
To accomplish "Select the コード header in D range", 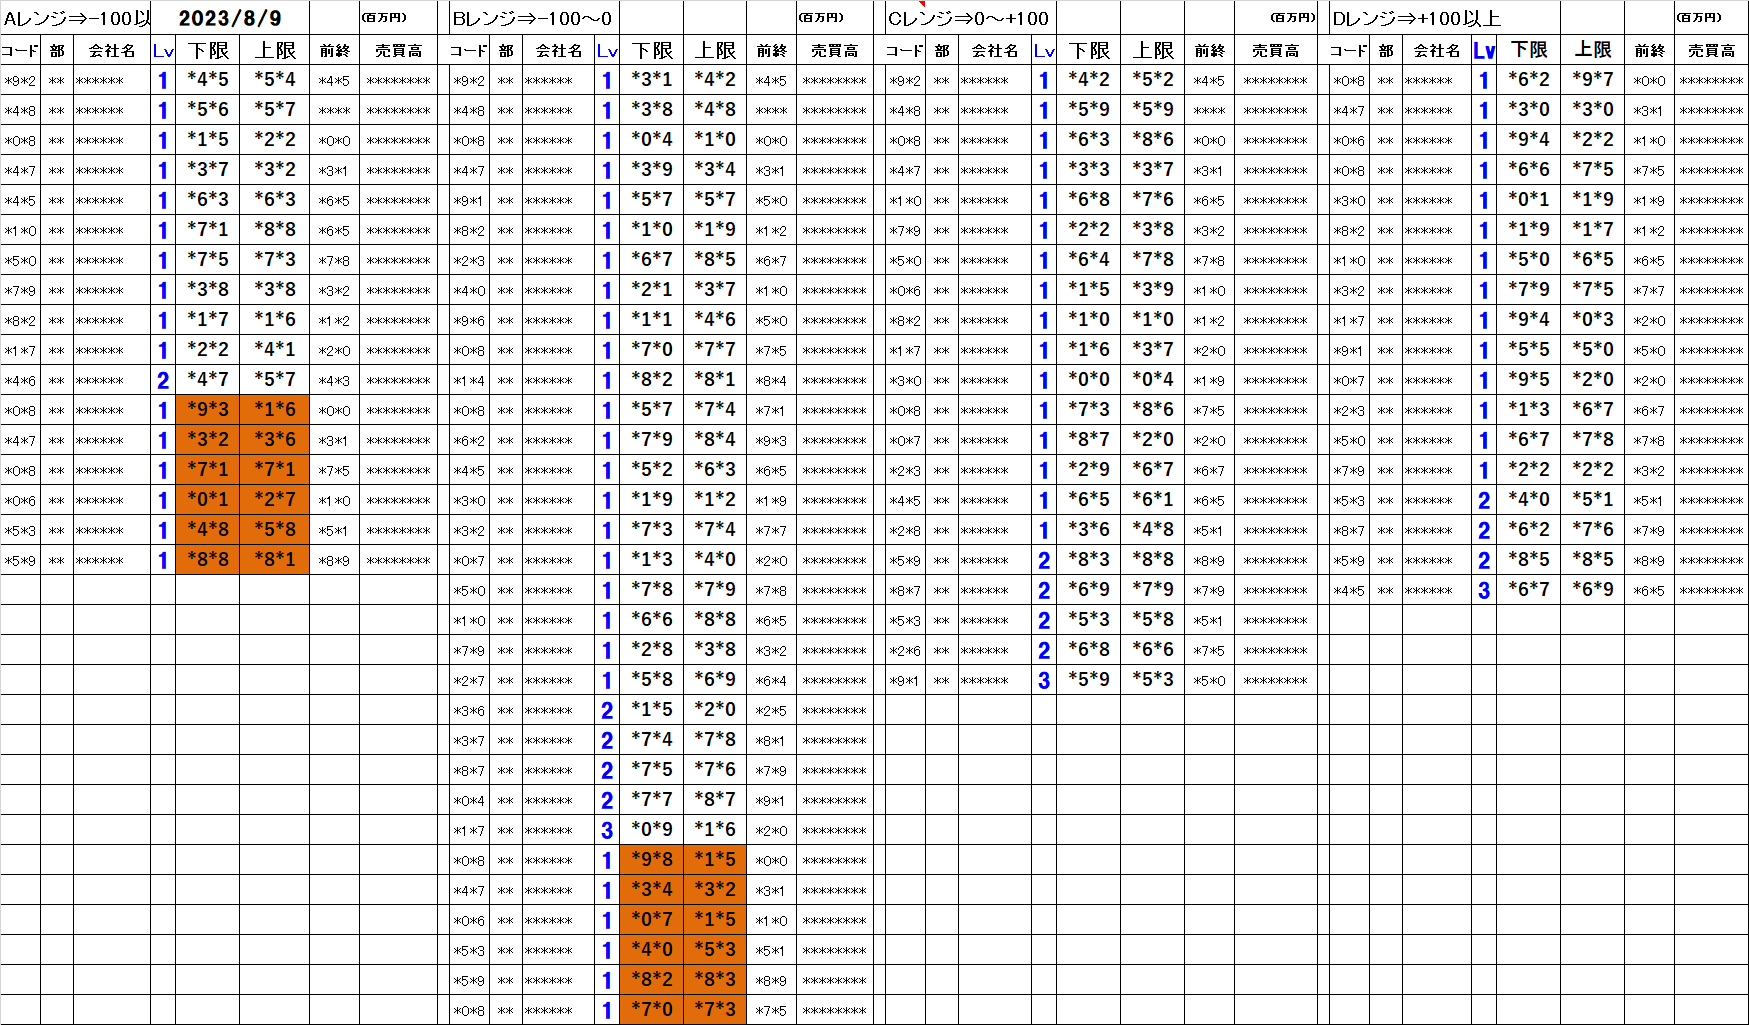I will [x=1348, y=50].
